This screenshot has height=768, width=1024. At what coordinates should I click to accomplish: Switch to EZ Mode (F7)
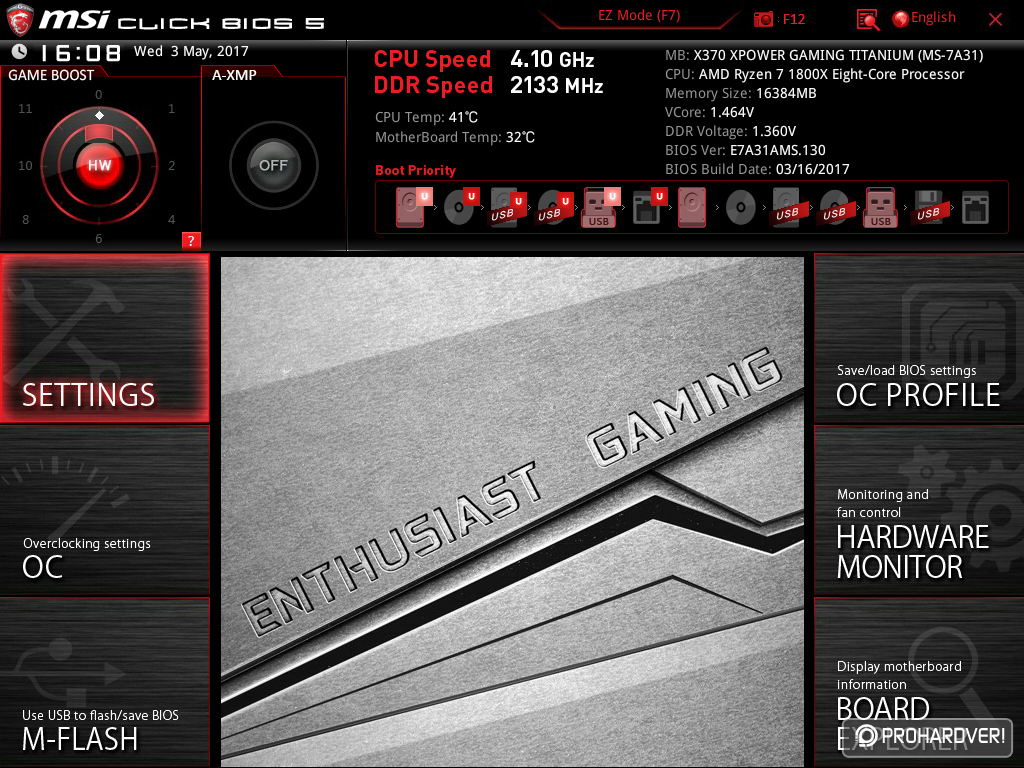coord(639,16)
